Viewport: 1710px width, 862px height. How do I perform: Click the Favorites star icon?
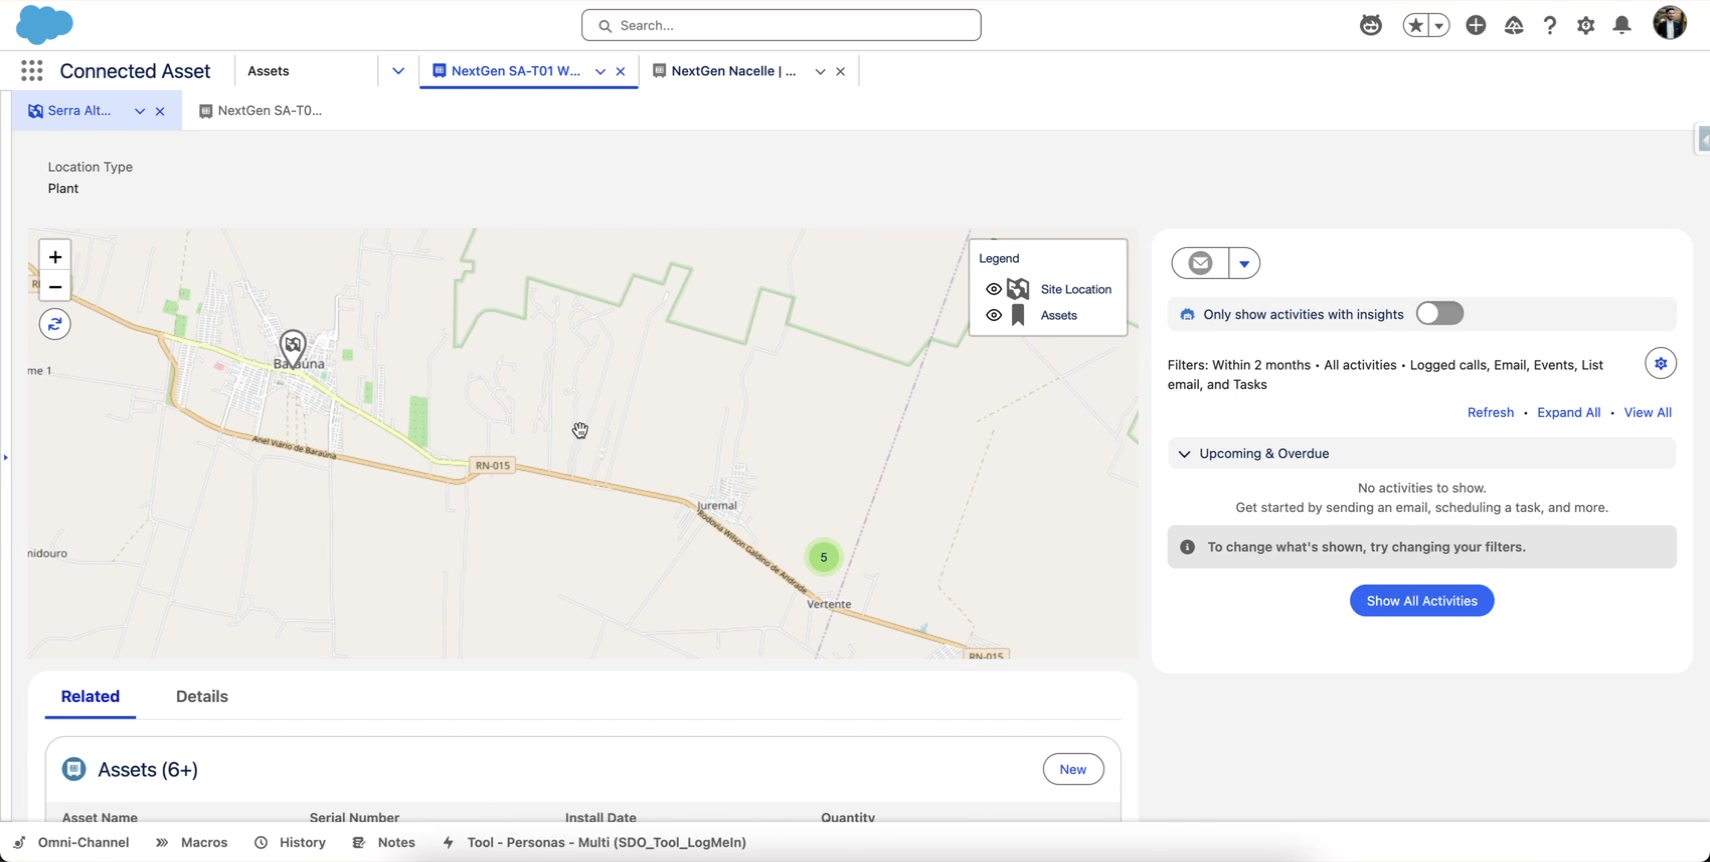pyautogui.click(x=1415, y=25)
